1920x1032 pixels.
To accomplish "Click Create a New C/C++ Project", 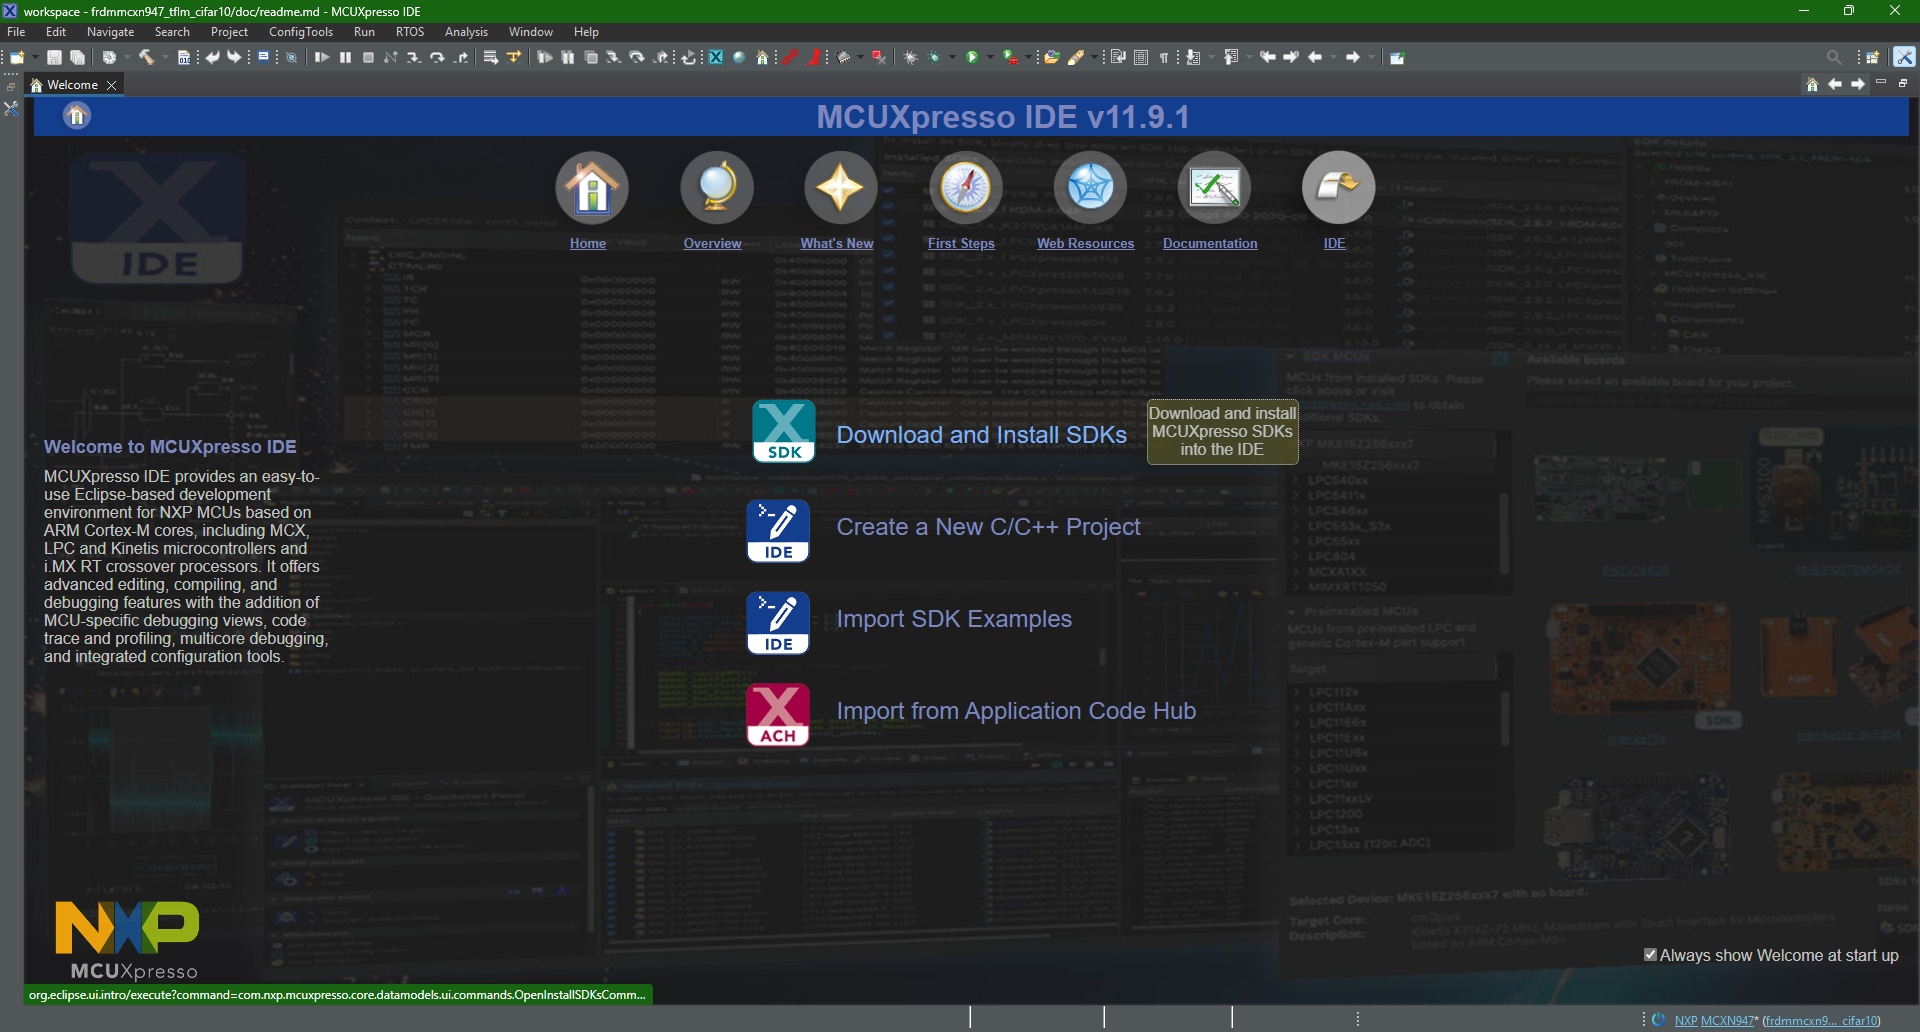I will (988, 527).
